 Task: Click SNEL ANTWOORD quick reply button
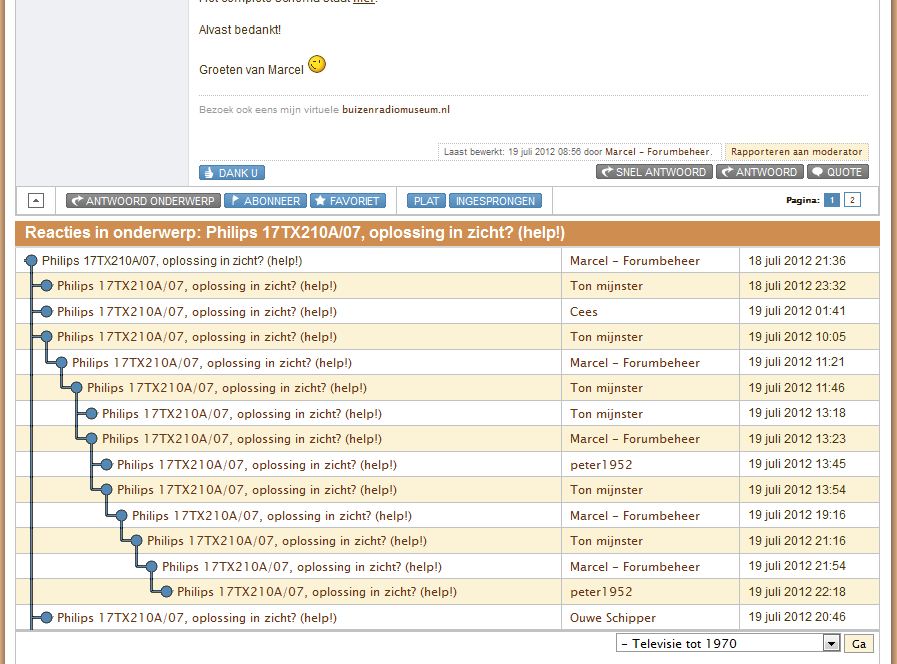654,172
